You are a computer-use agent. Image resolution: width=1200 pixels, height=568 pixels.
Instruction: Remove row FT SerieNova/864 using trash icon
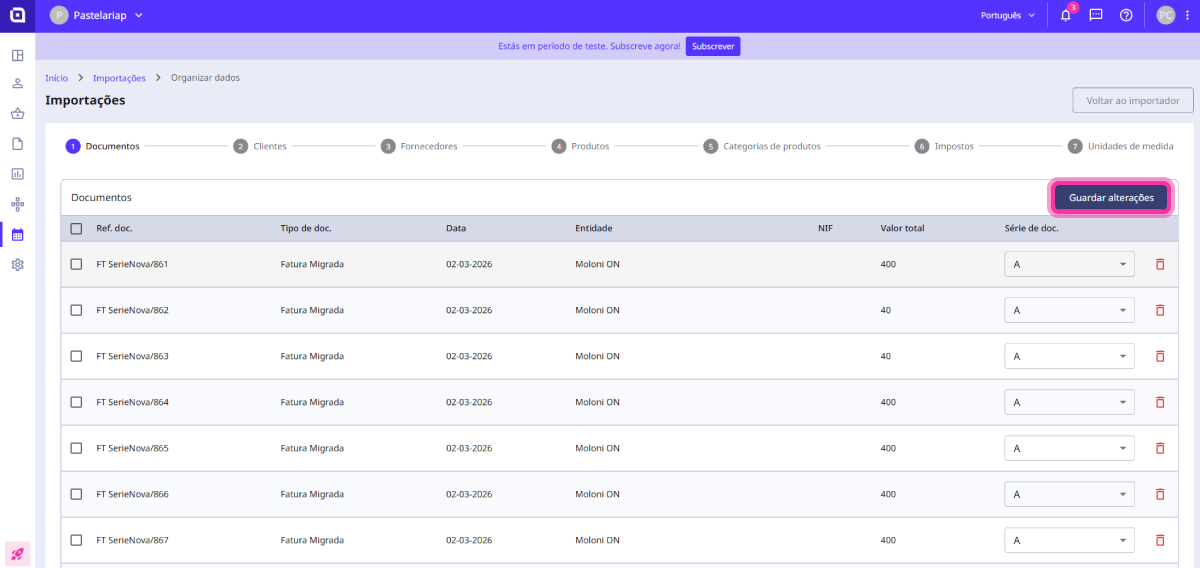pyautogui.click(x=1160, y=402)
